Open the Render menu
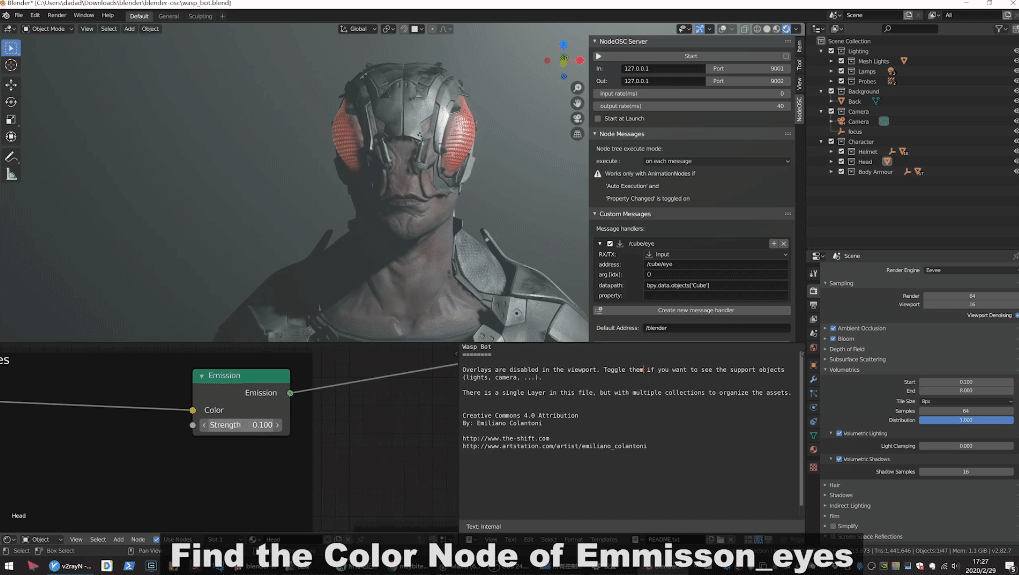 57,15
